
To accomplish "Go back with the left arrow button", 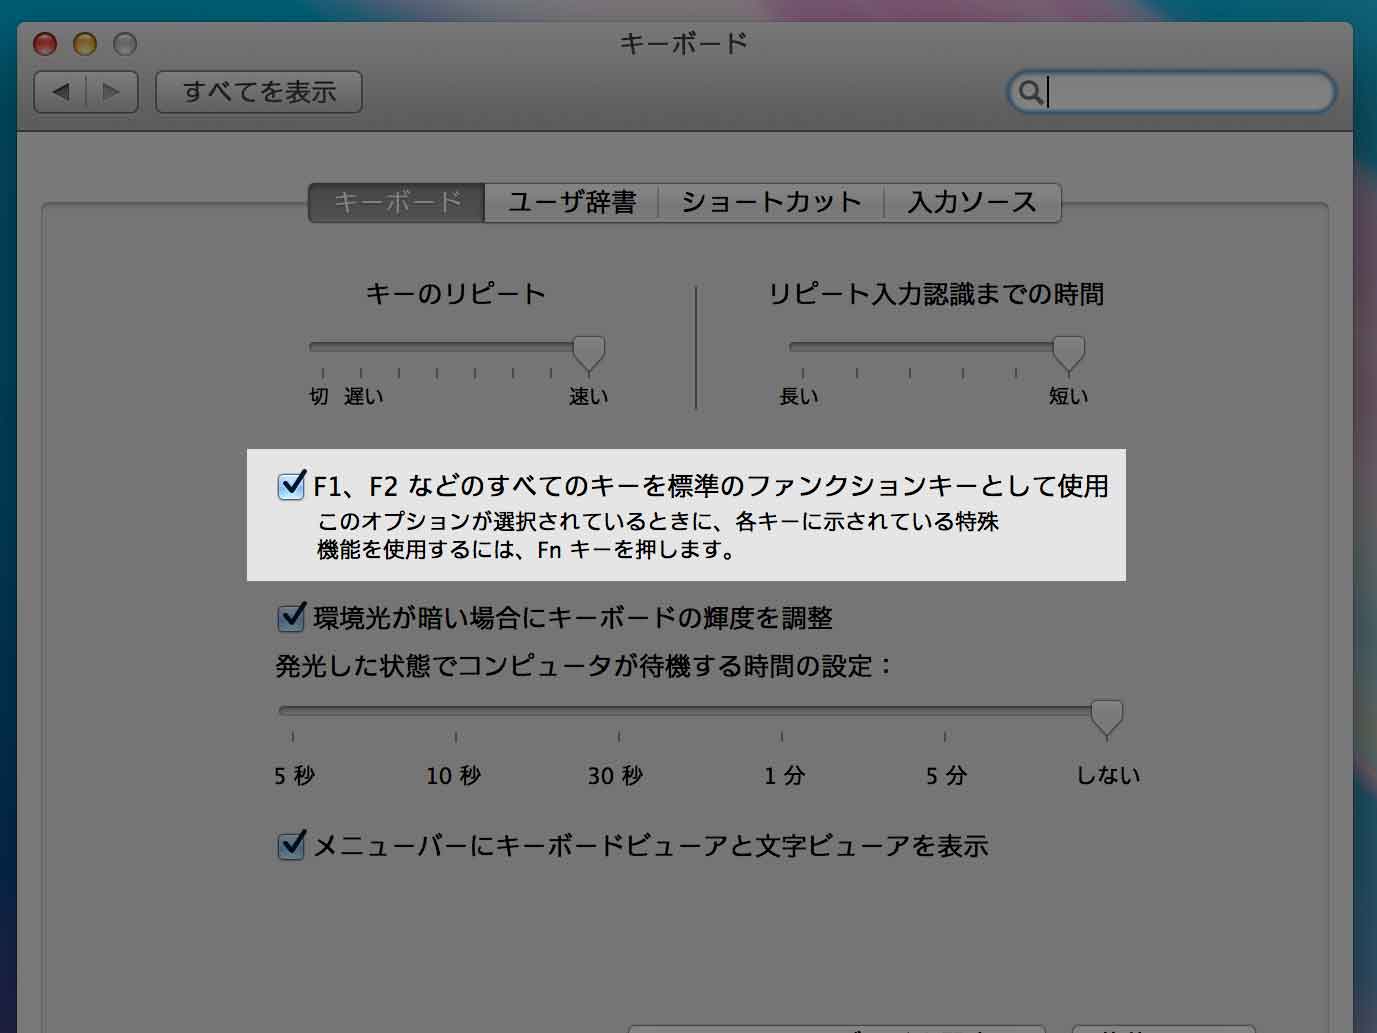I will [60, 92].
